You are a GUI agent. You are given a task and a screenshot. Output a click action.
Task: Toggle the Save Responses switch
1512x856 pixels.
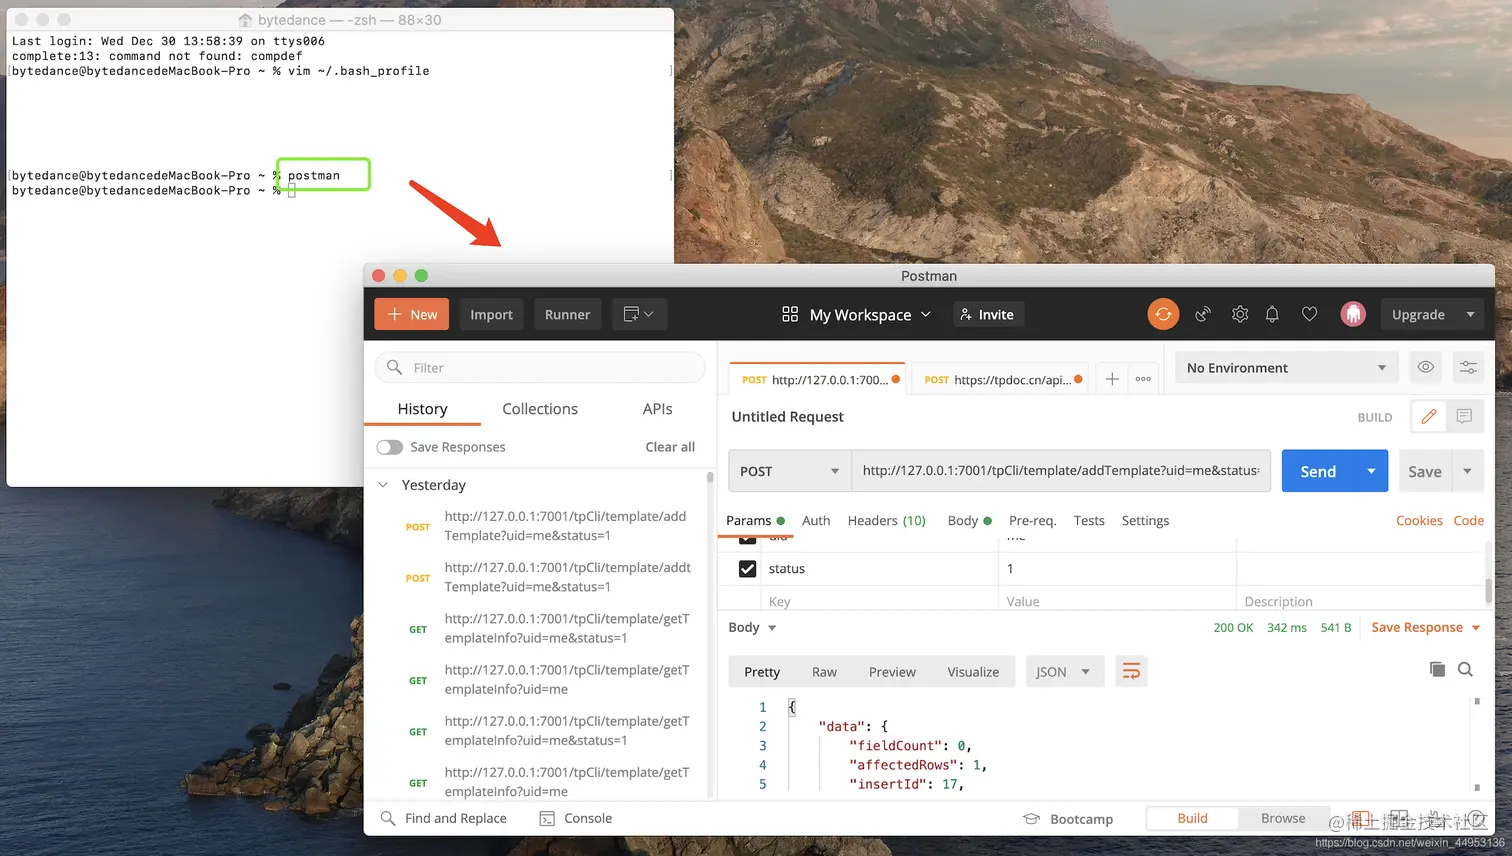(390, 447)
